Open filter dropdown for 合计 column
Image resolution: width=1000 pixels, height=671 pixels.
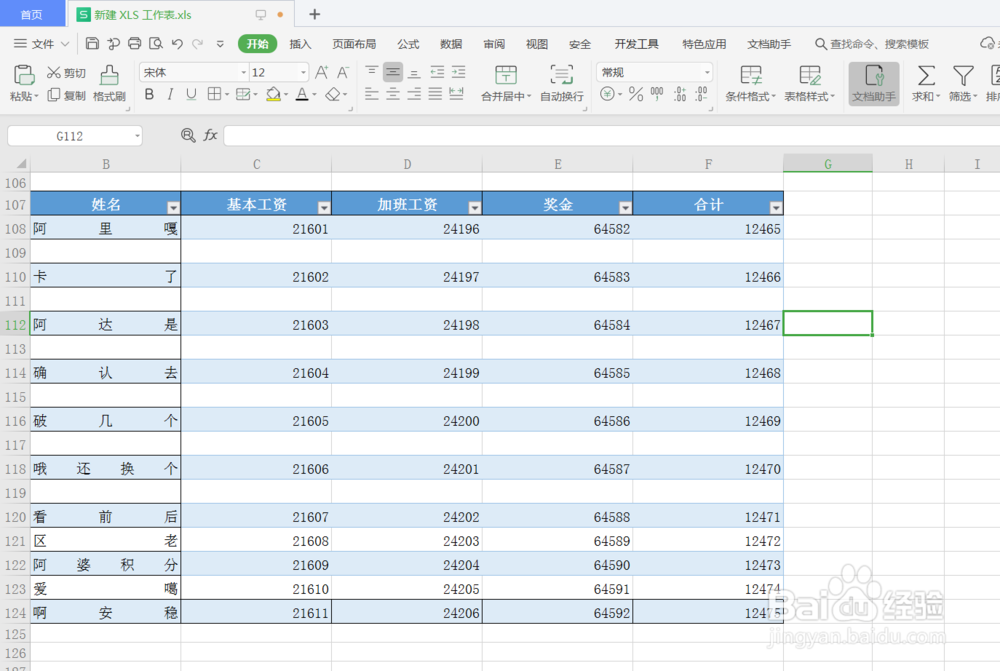776,207
